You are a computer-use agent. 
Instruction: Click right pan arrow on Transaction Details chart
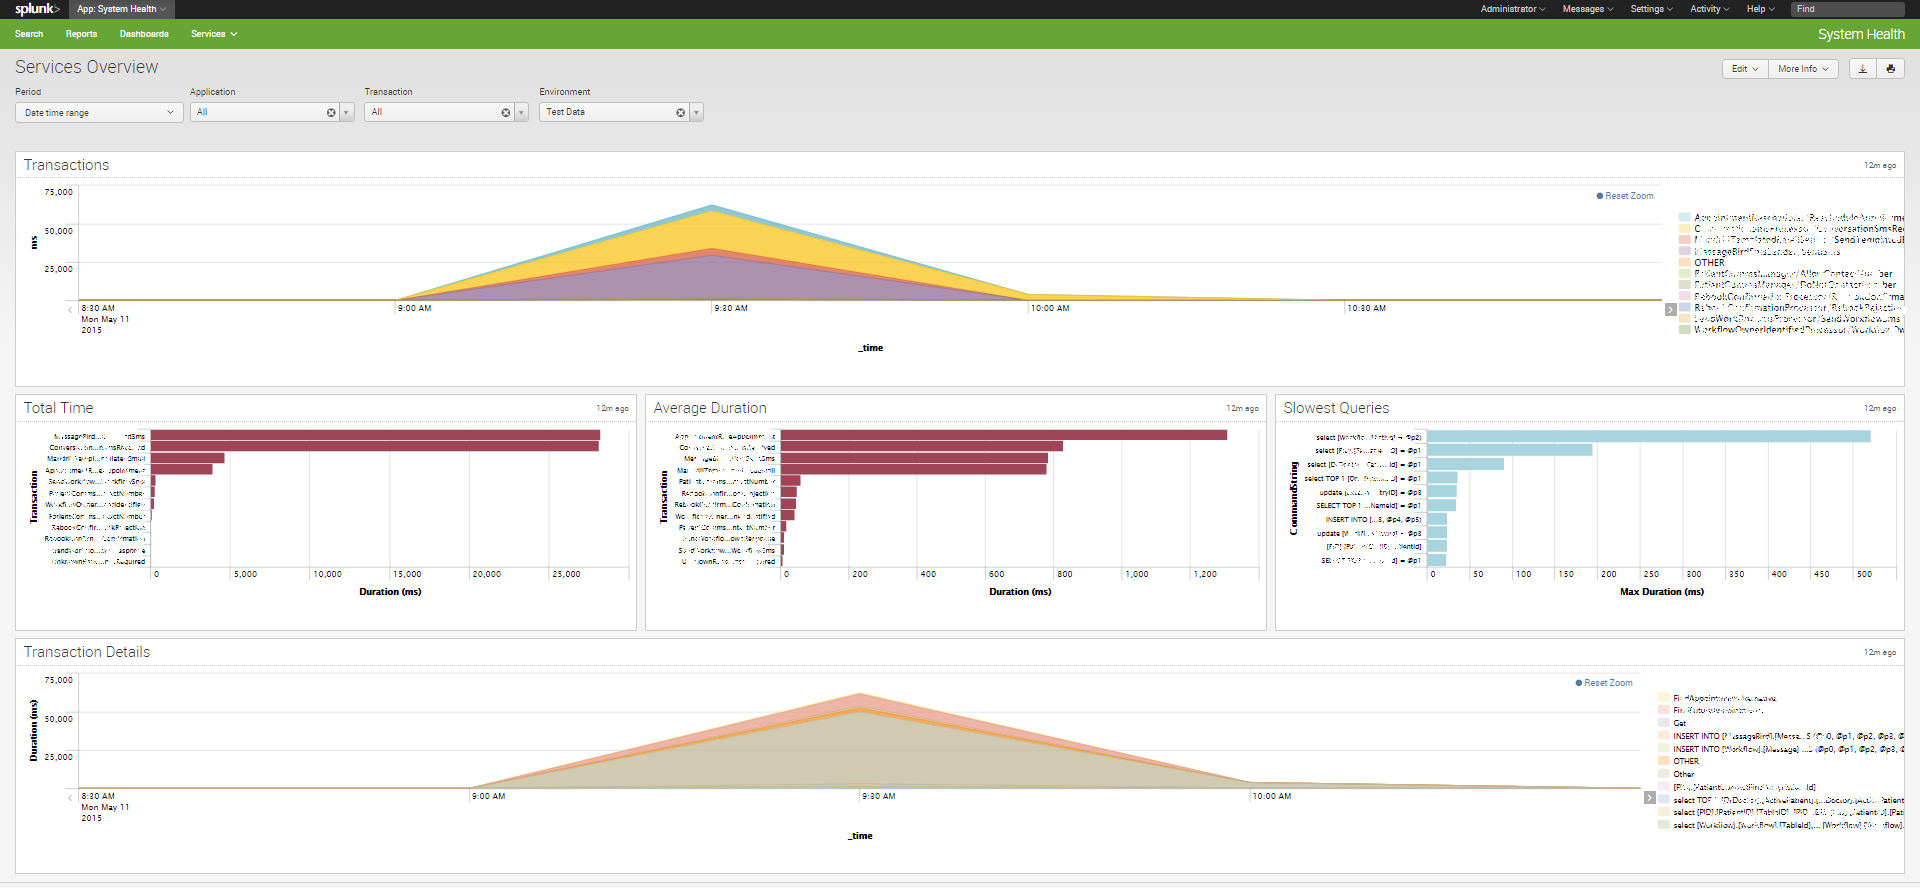click(x=1649, y=798)
